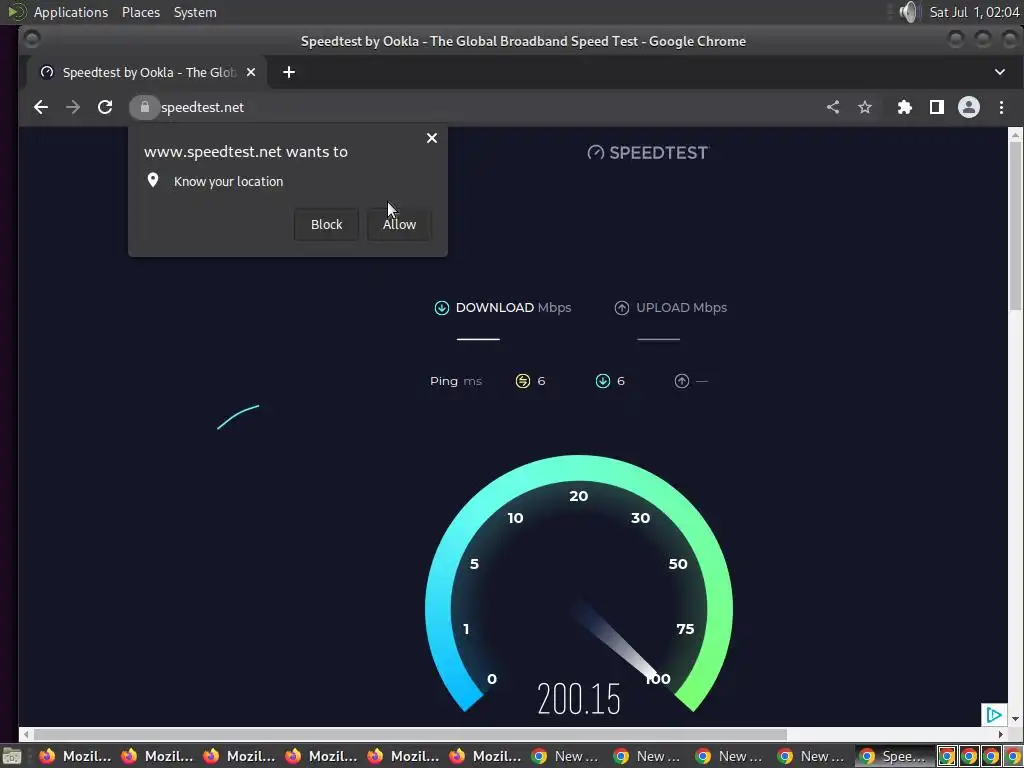Click scrollbar down arrow
Image resolution: width=1024 pixels, height=768 pixels.
[1015, 719]
